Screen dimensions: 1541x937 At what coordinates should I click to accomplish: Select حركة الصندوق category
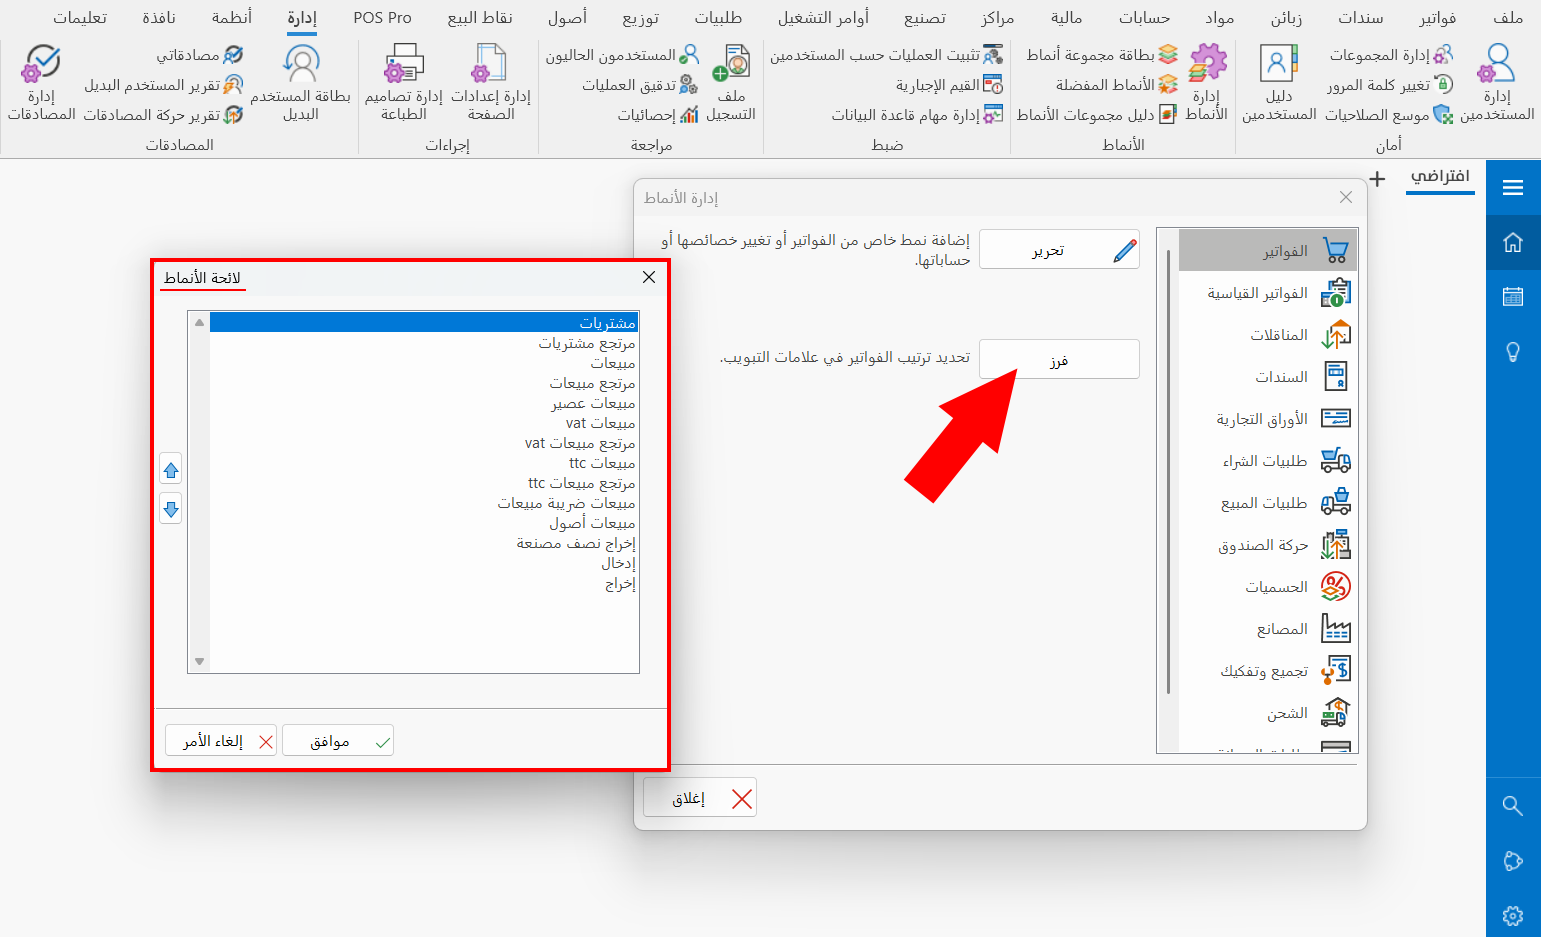[x=1267, y=545]
